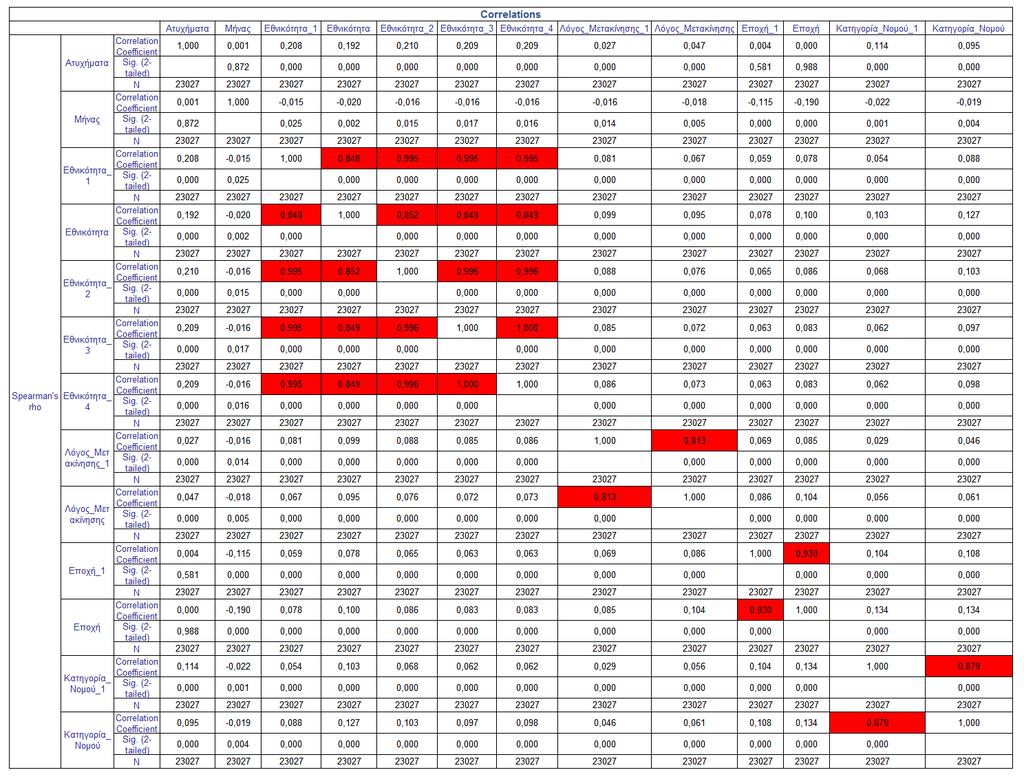Select red 0,813 cell in Λόγος_Μετακίνησης row
This screenshot has width=1024, height=779.
(604, 497)
